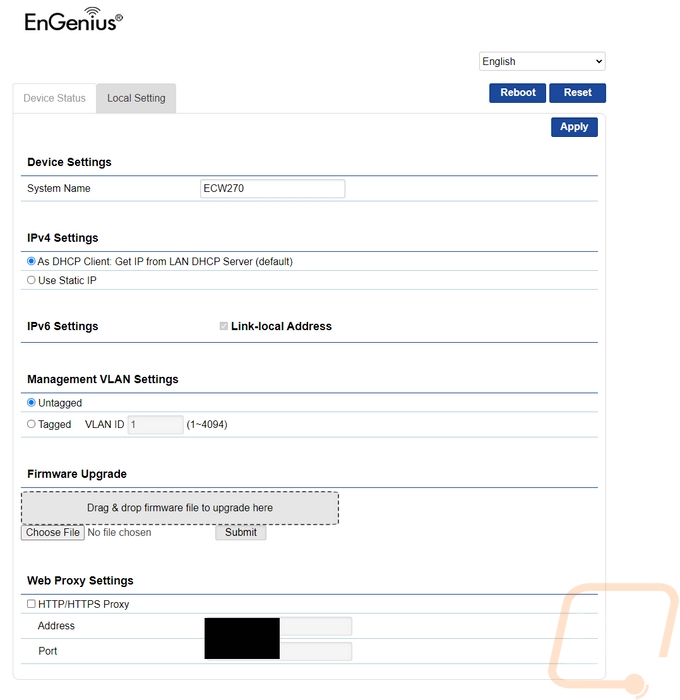Viewport: 680px width, 700px height.
Task: Open the English language dropdown
Action: coord(541,62)
